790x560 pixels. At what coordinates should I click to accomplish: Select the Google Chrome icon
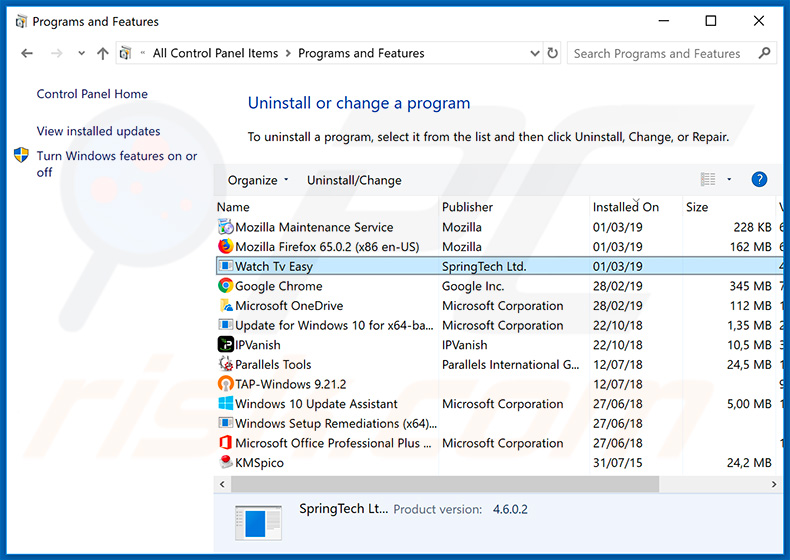click(x=226, y=286)
